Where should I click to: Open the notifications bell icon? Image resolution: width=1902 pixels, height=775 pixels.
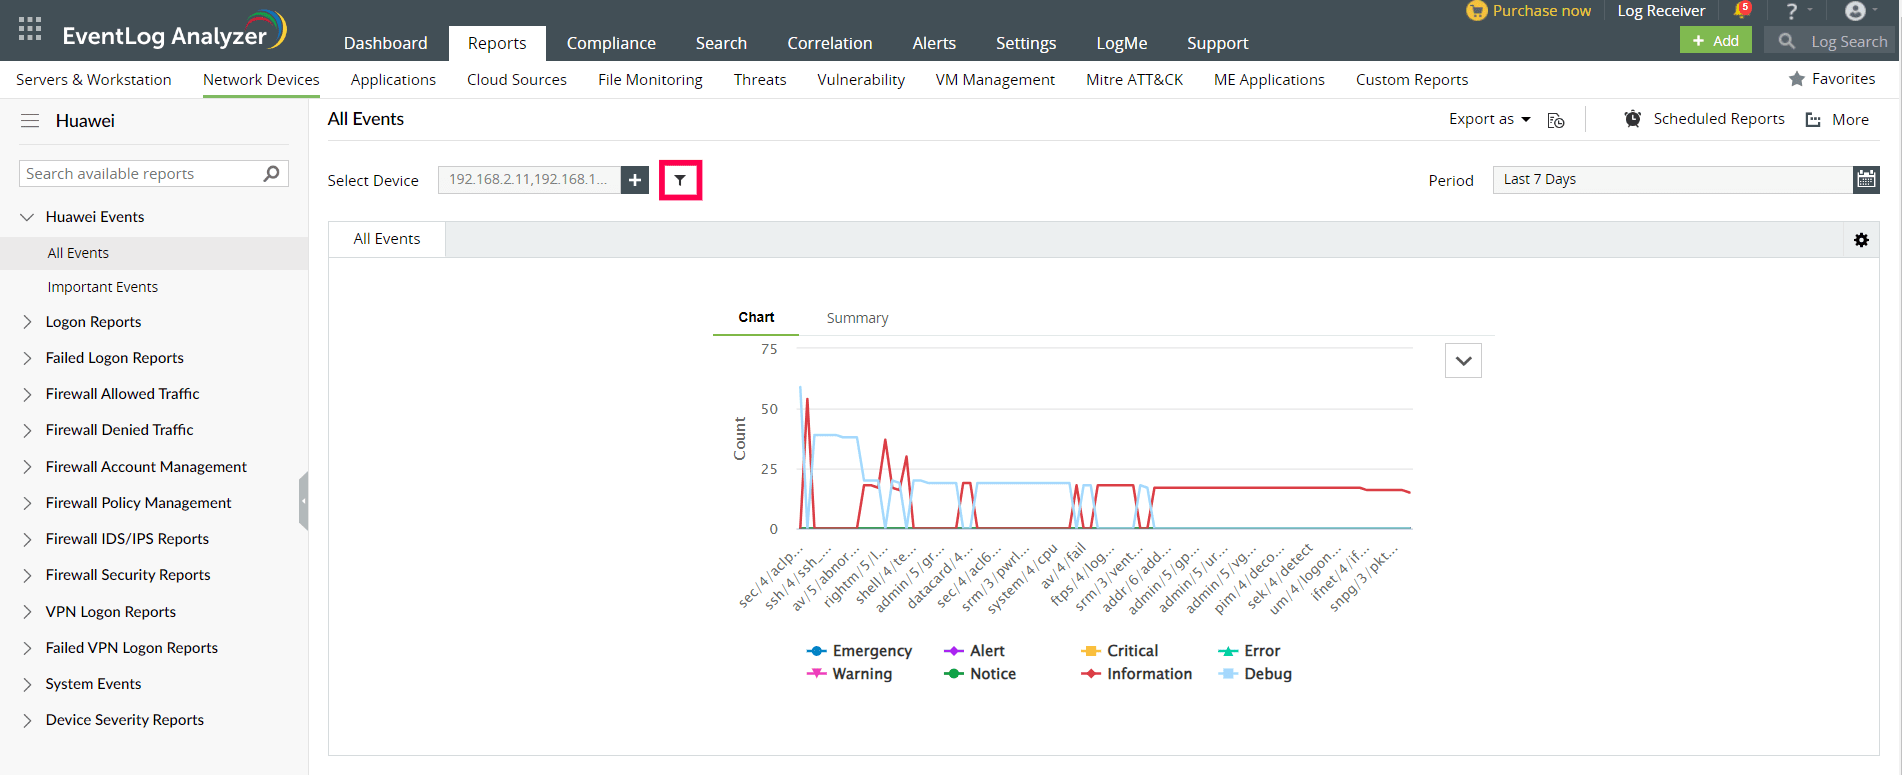click(1742, 11)
